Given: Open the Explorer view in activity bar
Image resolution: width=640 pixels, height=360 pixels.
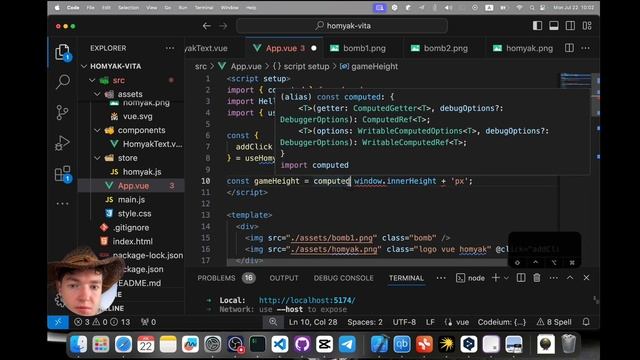Looking at the screenshot, I should coord(62,52).
